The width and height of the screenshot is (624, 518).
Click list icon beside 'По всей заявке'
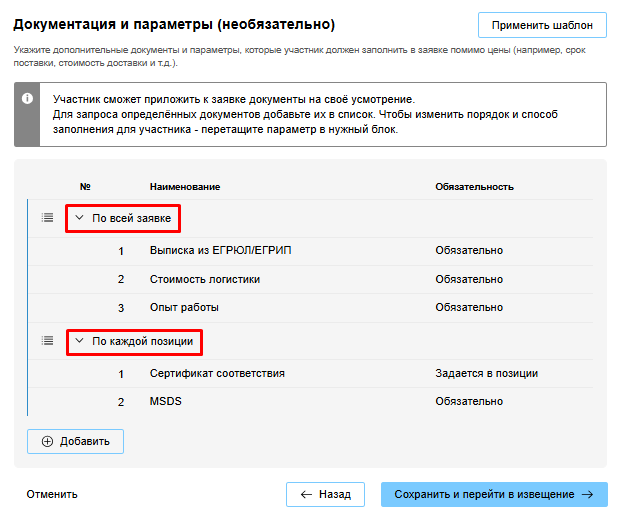tap(47, 217)
